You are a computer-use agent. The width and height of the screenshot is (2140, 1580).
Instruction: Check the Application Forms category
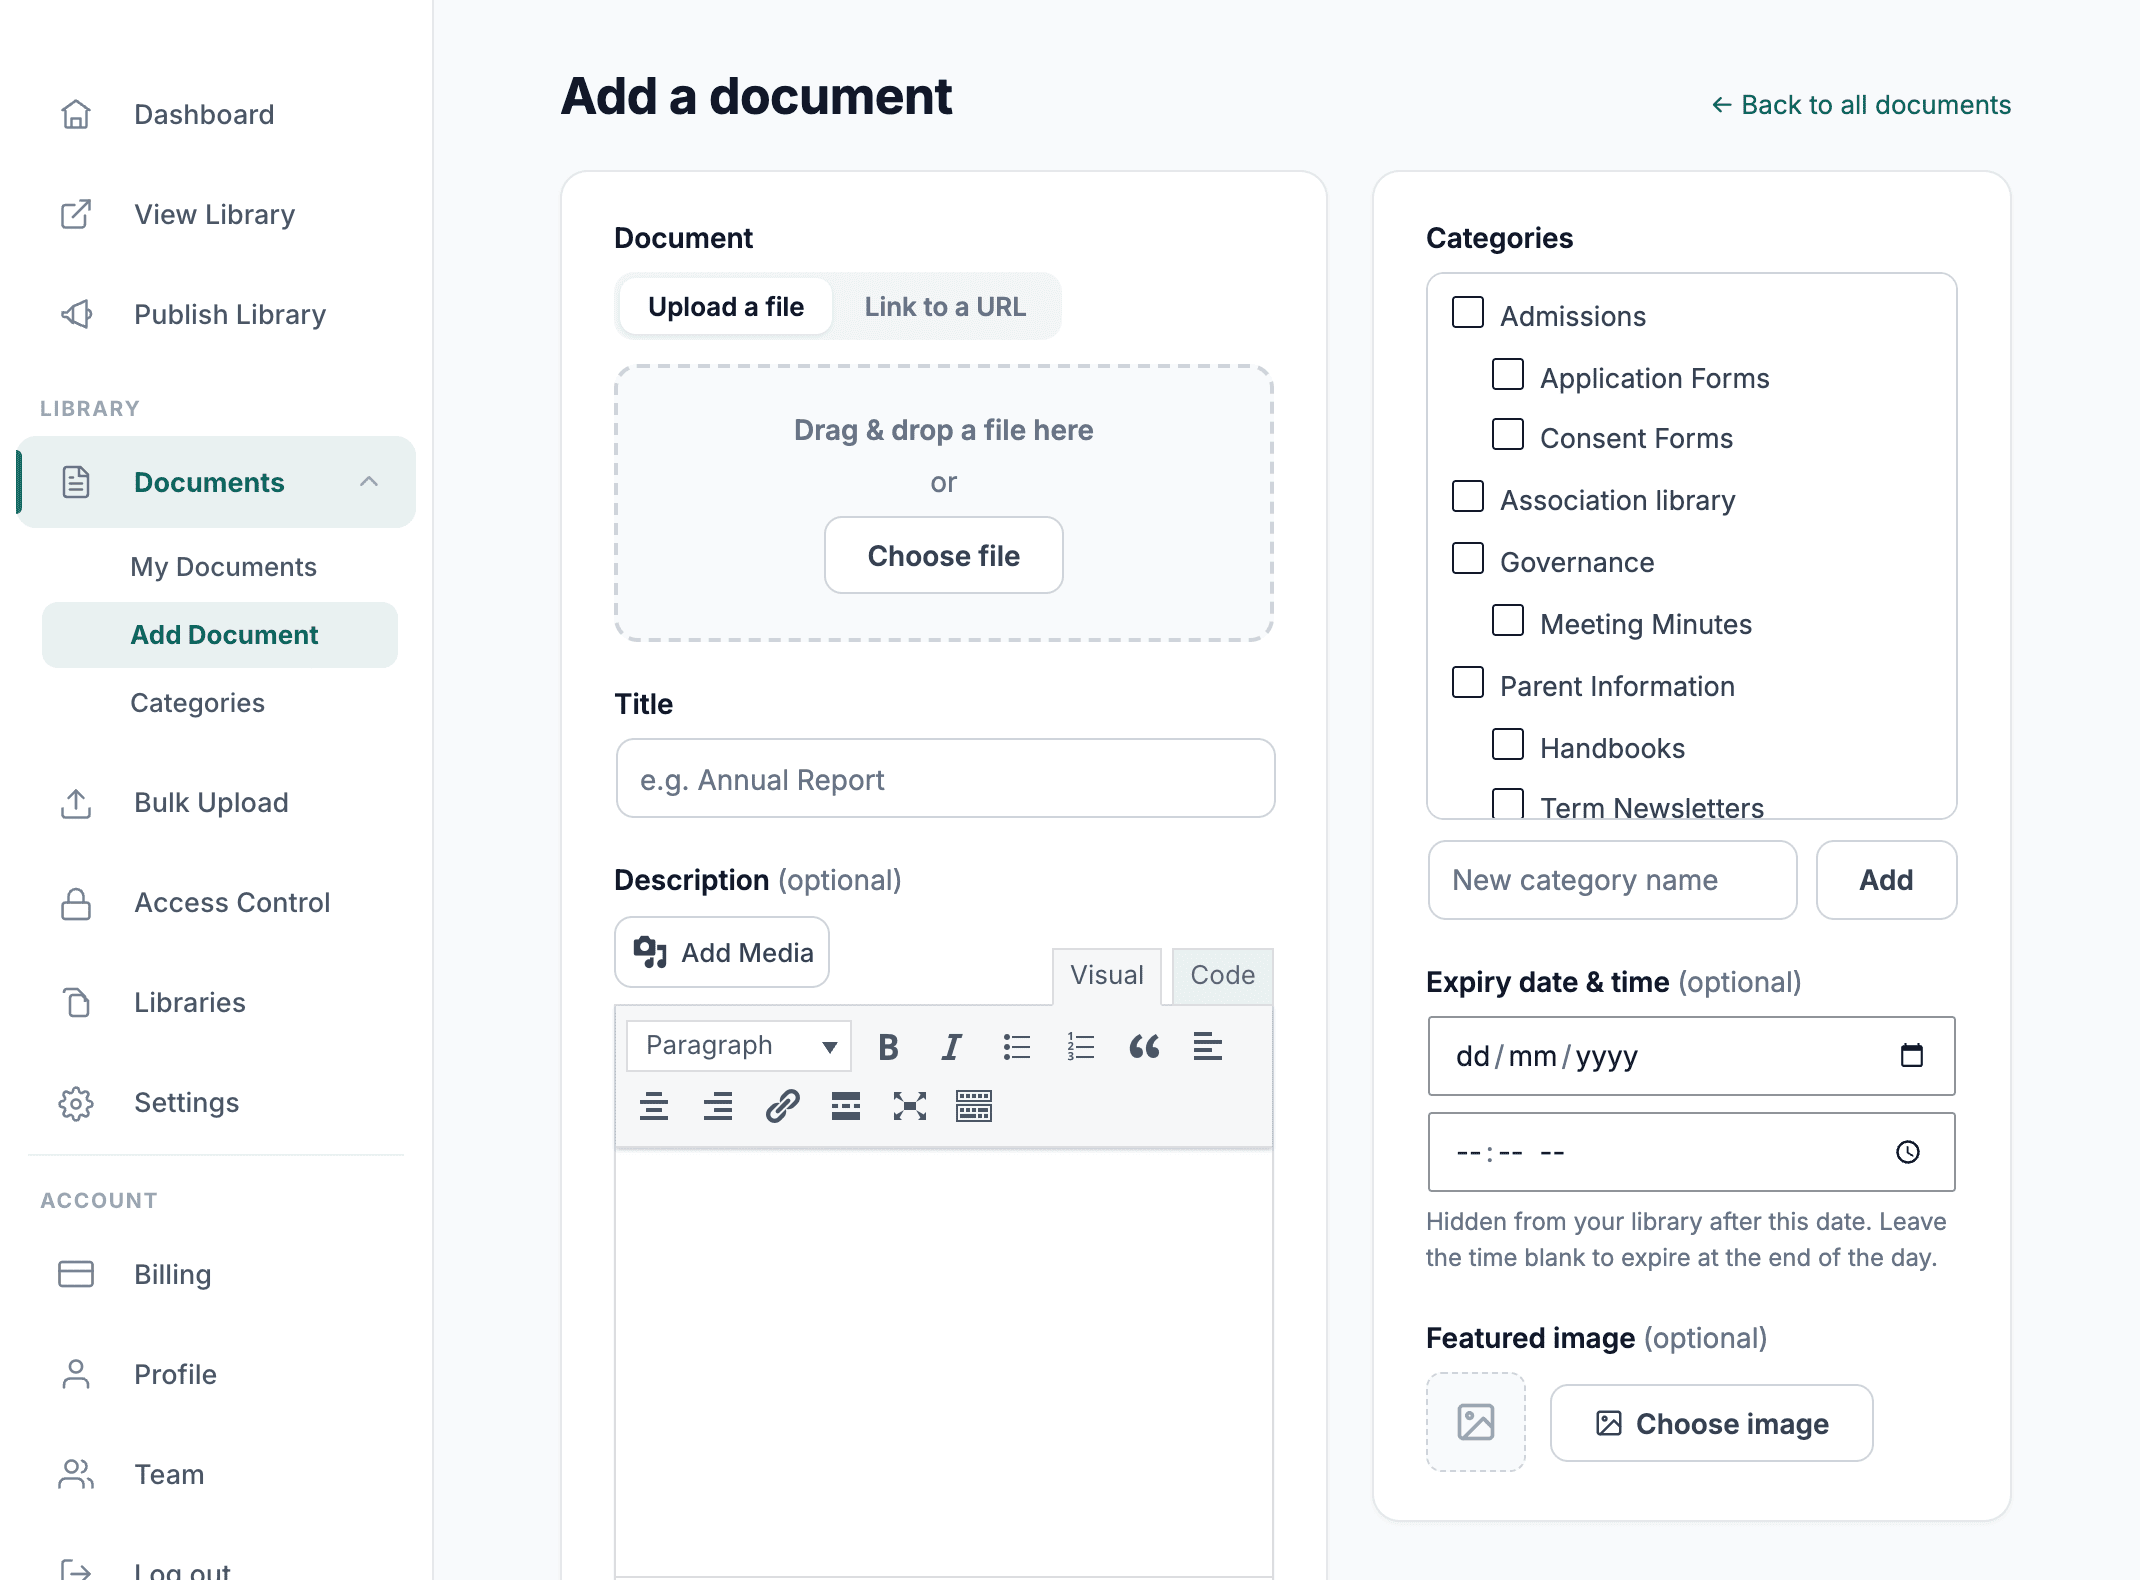1508,374
